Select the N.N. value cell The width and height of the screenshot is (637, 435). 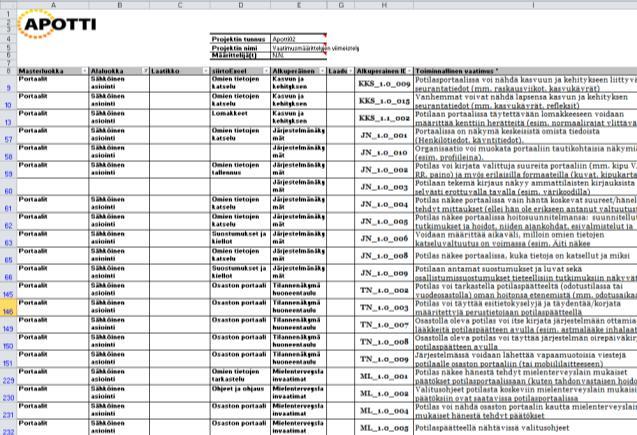click(x=299, y=56)
